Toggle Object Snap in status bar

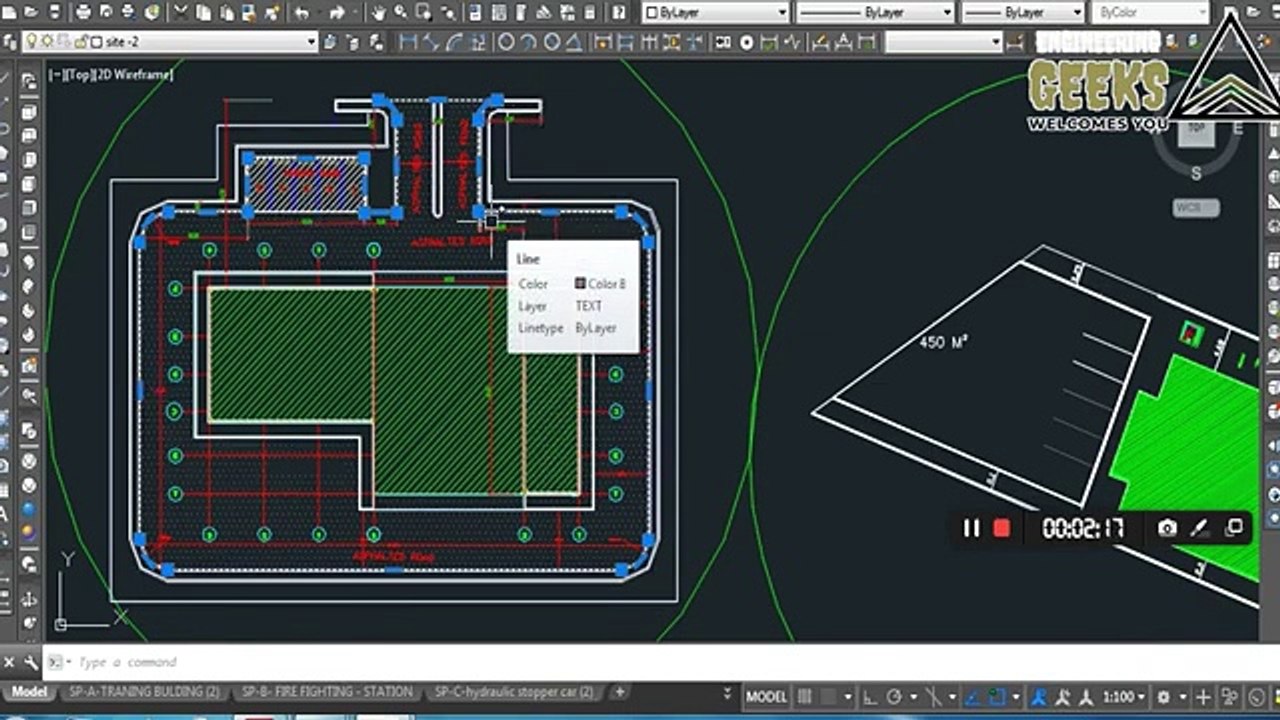tap(997, 697)
